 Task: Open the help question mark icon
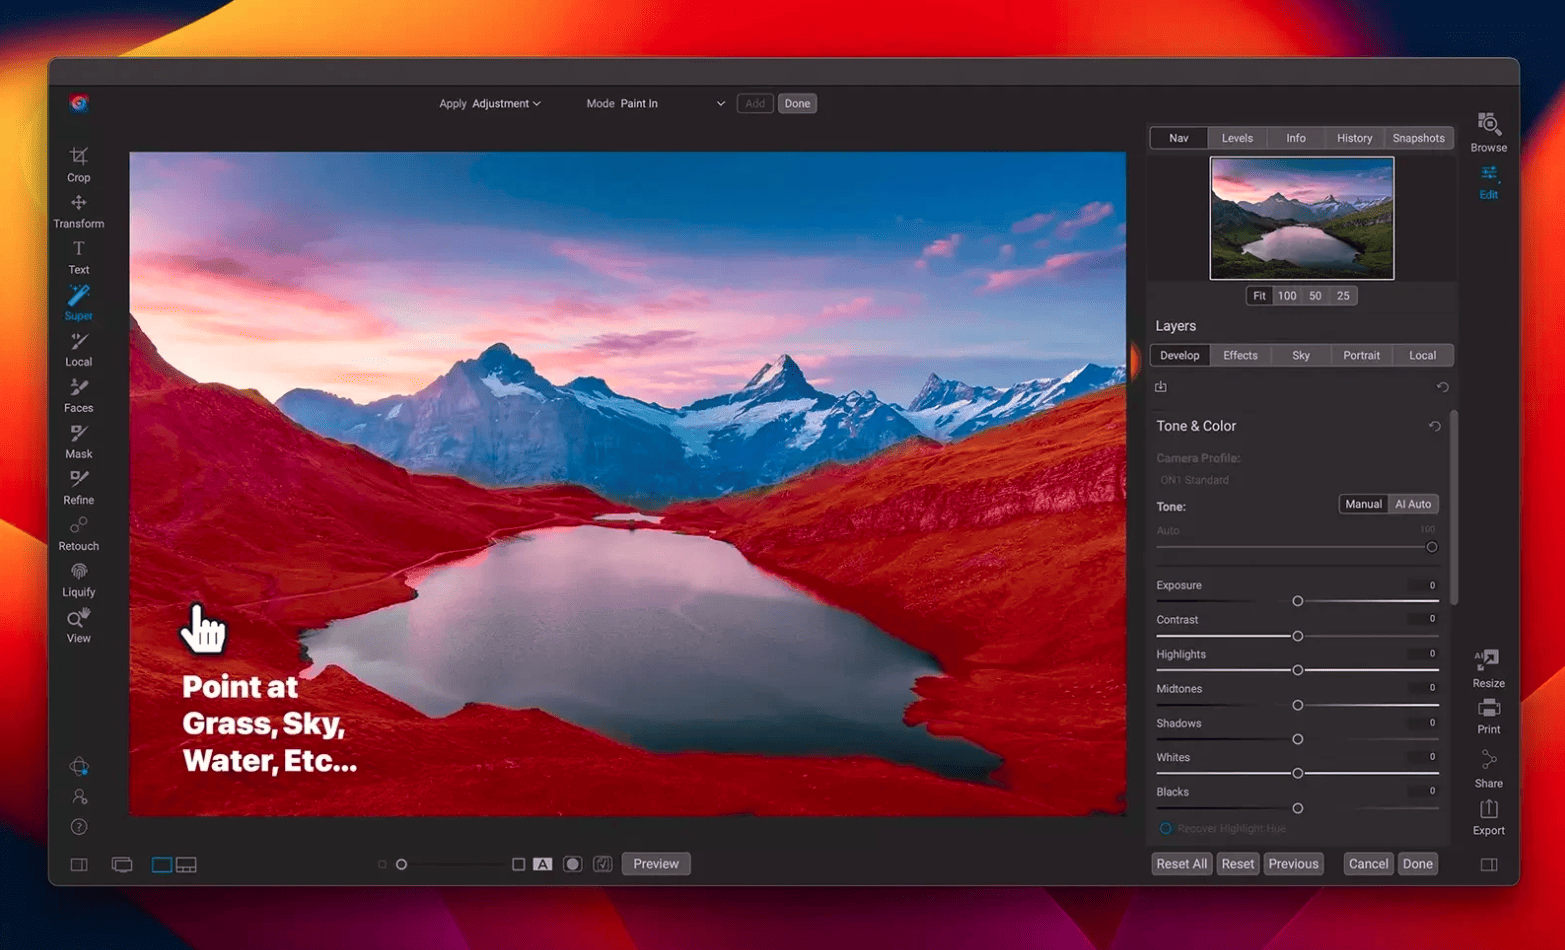coord(79,827)
